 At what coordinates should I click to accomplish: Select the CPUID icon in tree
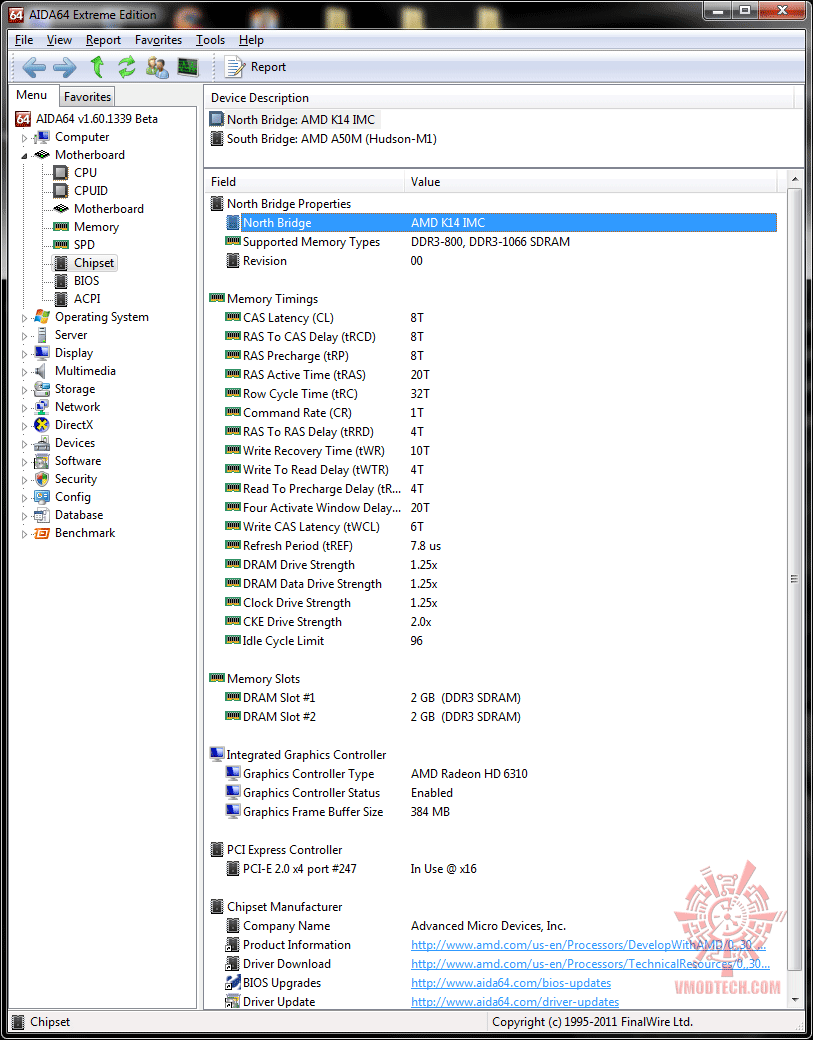coord(61,190)
